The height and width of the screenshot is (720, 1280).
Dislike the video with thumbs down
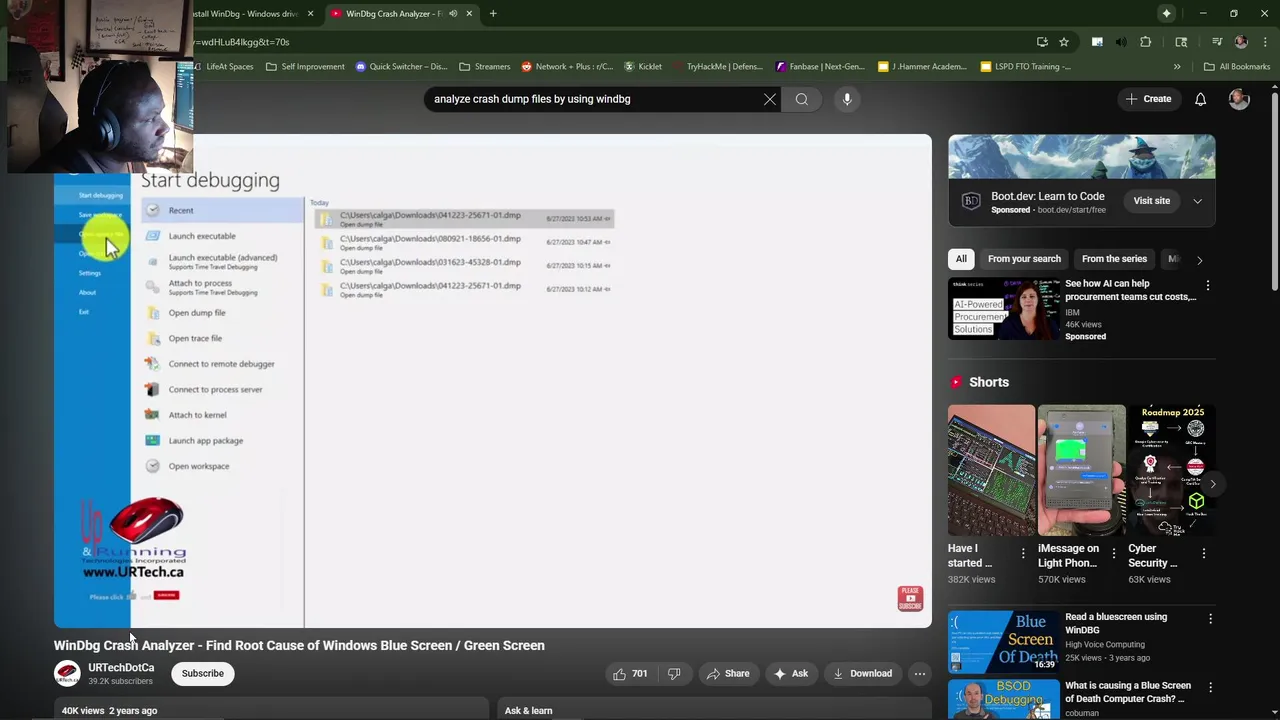[674, 674]
